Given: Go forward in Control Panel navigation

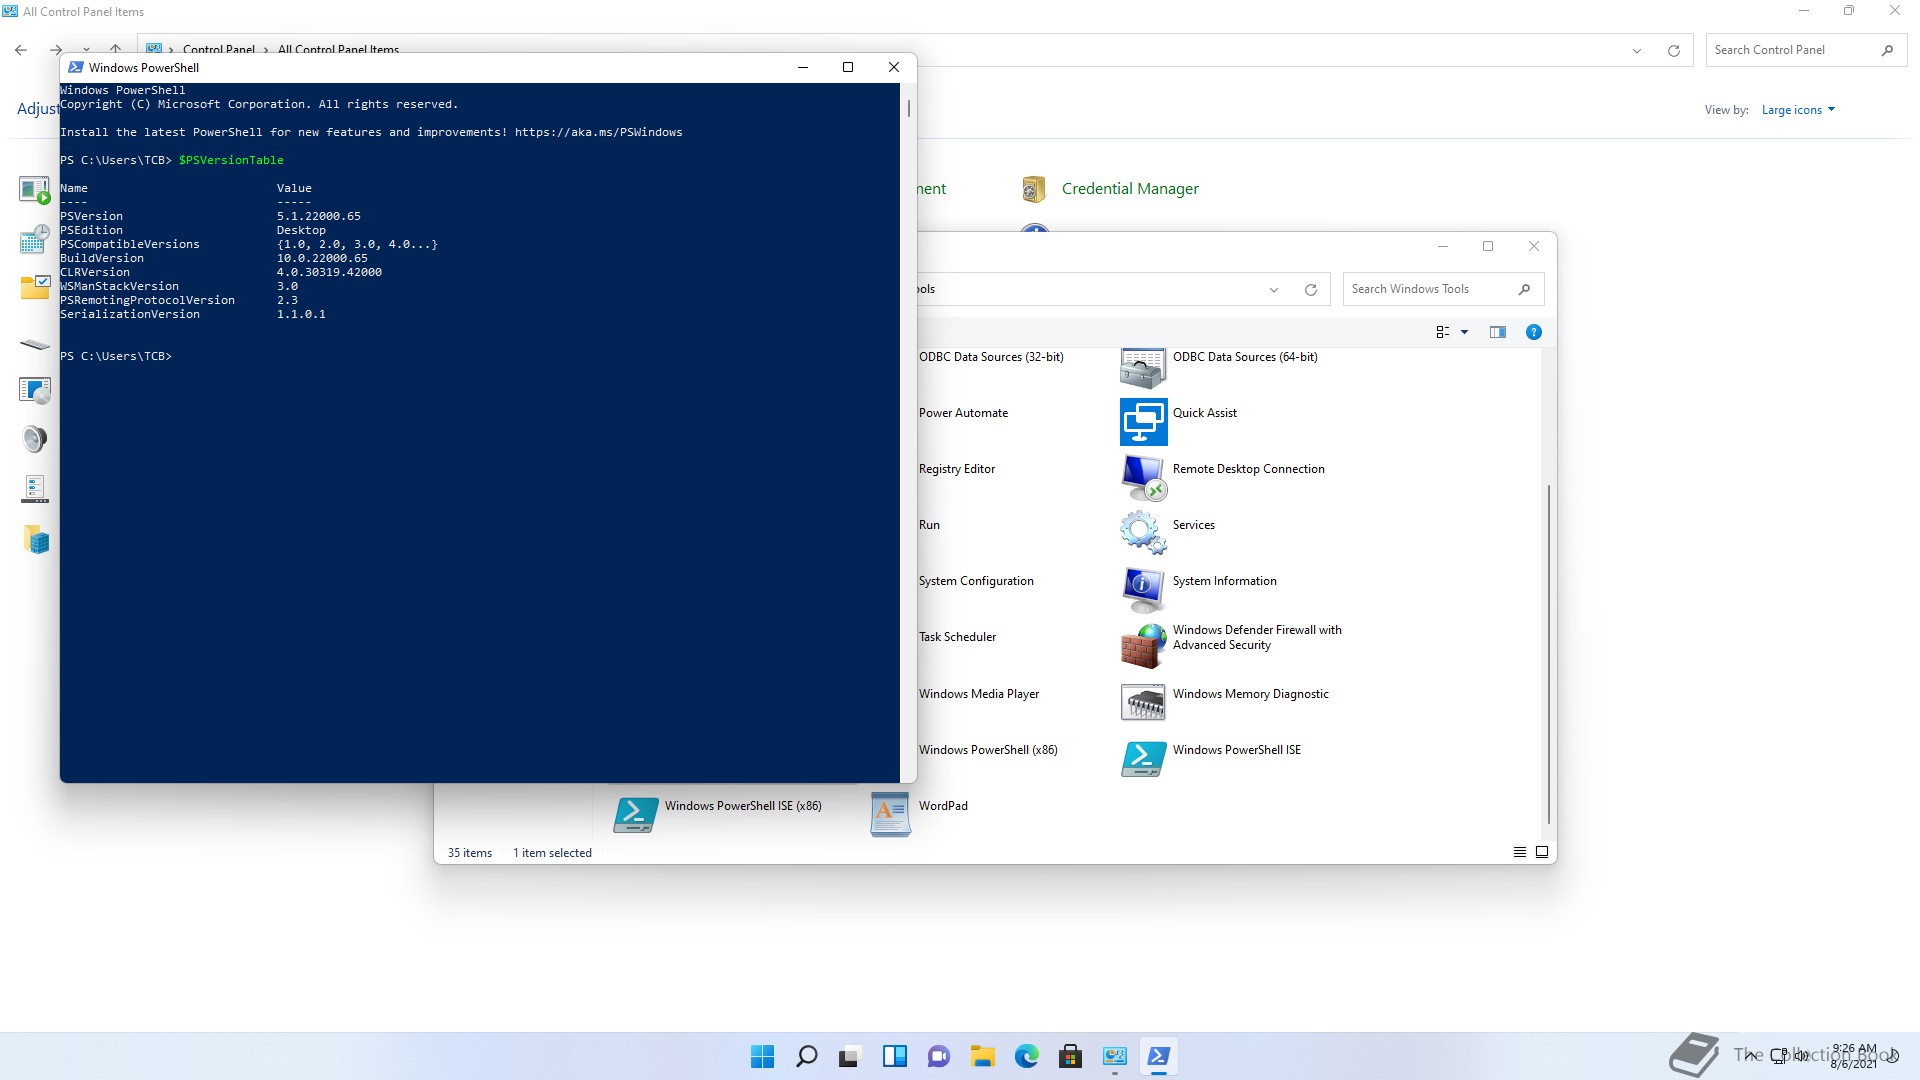Looking at the screenshot, I should [56, 49].
